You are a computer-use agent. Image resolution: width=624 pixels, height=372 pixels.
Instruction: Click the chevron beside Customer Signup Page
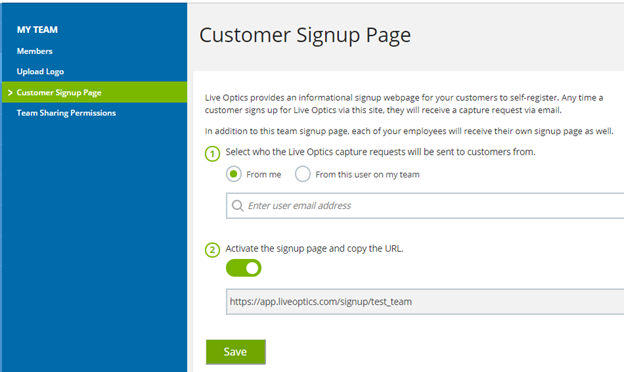click(10, 92)
